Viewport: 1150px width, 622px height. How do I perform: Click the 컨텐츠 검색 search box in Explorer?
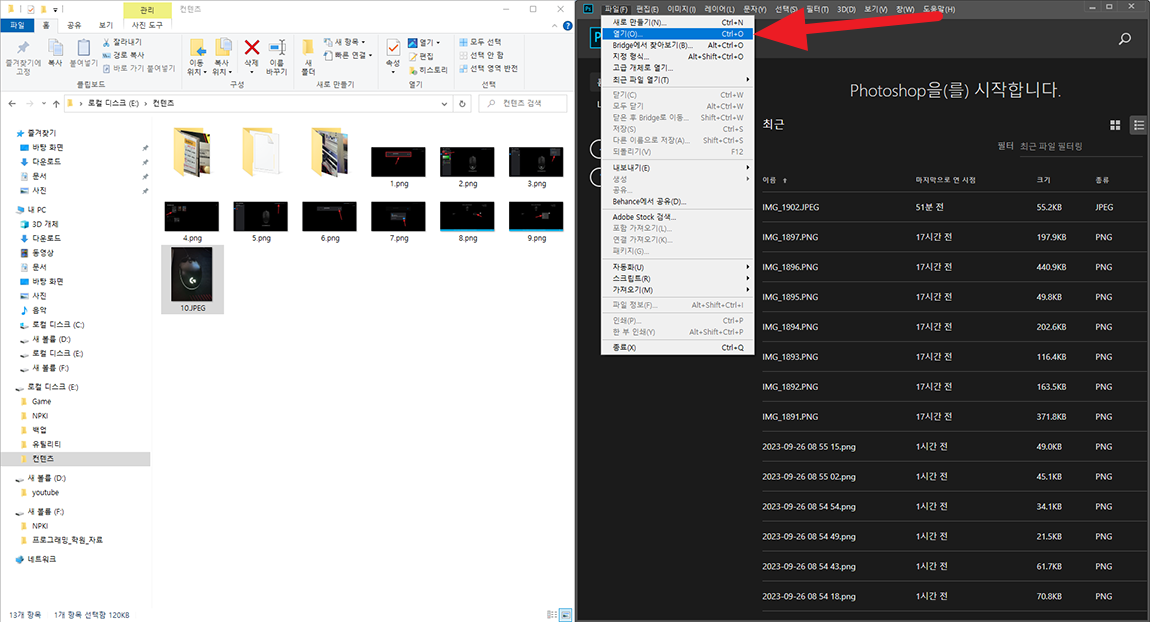pyautogui.click(x=523, y=103)
